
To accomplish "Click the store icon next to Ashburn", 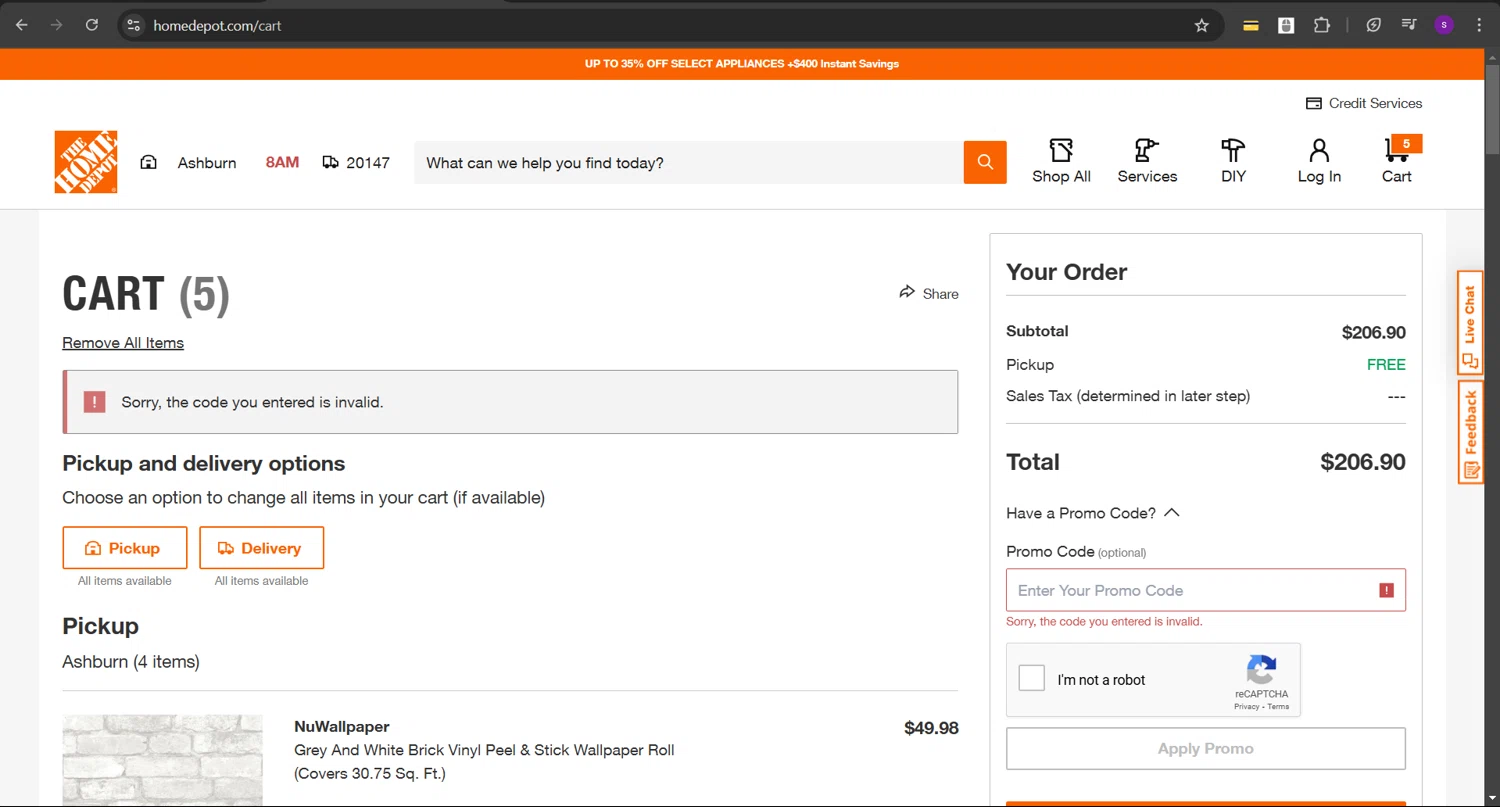I will point(149,162).
